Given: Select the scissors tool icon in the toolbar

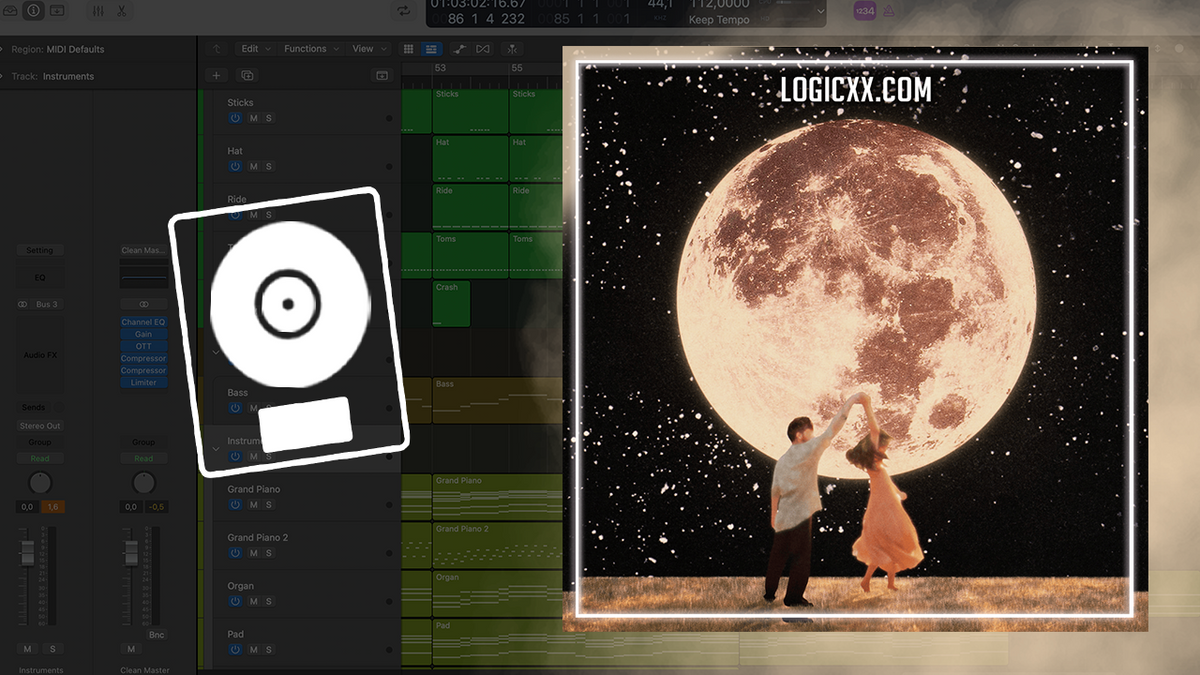Looking at the screenshot, I should [120, 12].
